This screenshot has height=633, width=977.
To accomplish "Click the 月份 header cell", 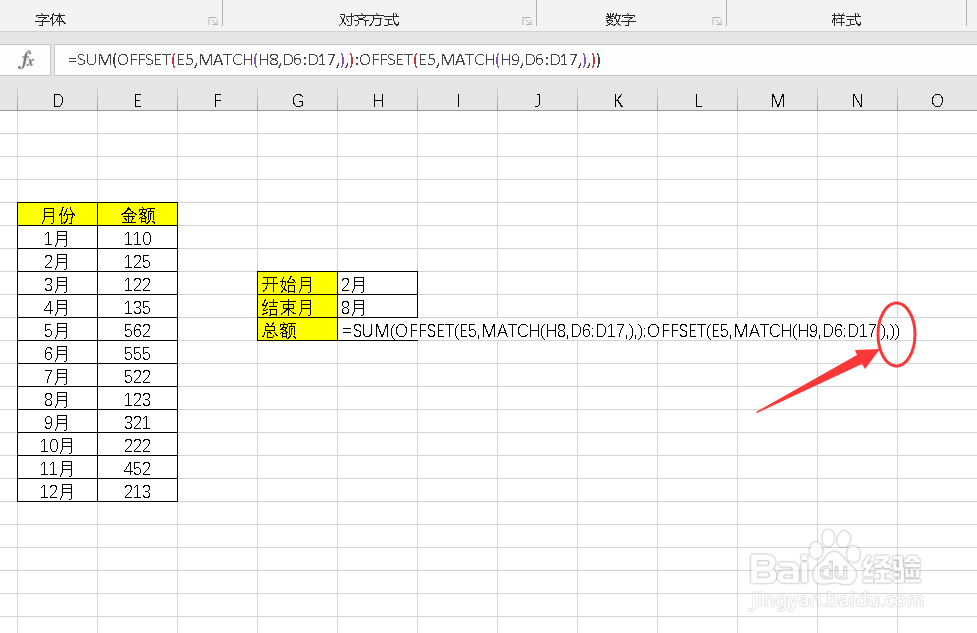I will [x=57, y=214].
